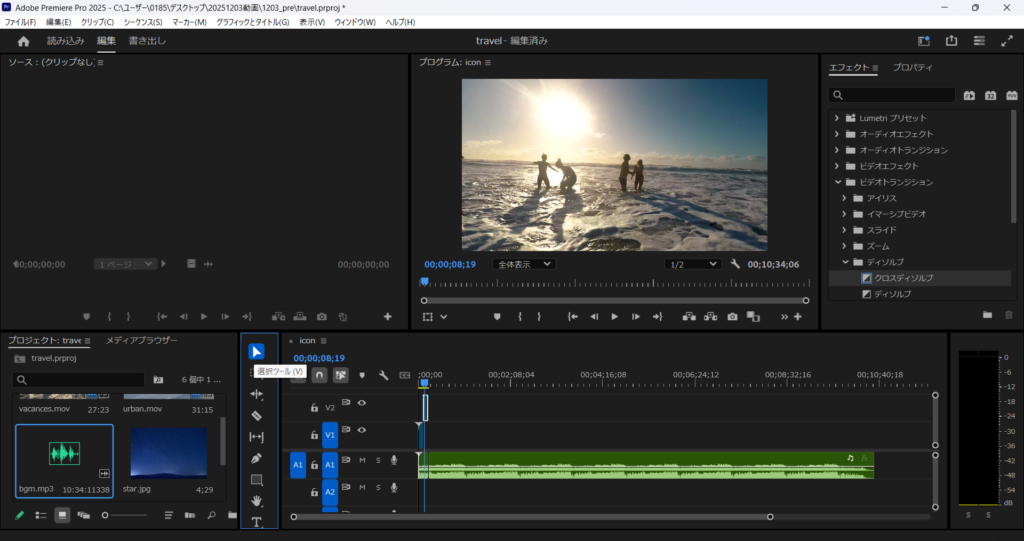Hide the V2 track output
The width and height of the screenshot is (1024, 541).
click(x=362, y=403)
